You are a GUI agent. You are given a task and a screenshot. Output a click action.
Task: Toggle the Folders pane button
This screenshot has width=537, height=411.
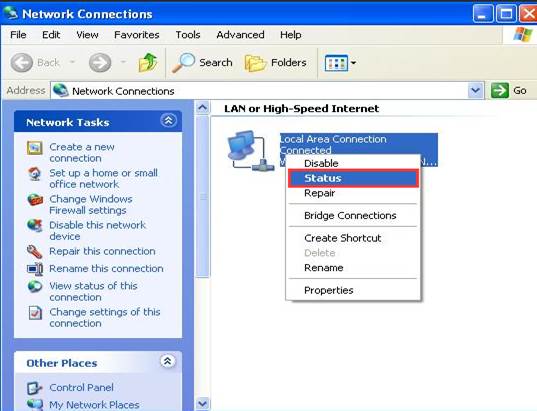pyautogui.click(x=276, y=63)
